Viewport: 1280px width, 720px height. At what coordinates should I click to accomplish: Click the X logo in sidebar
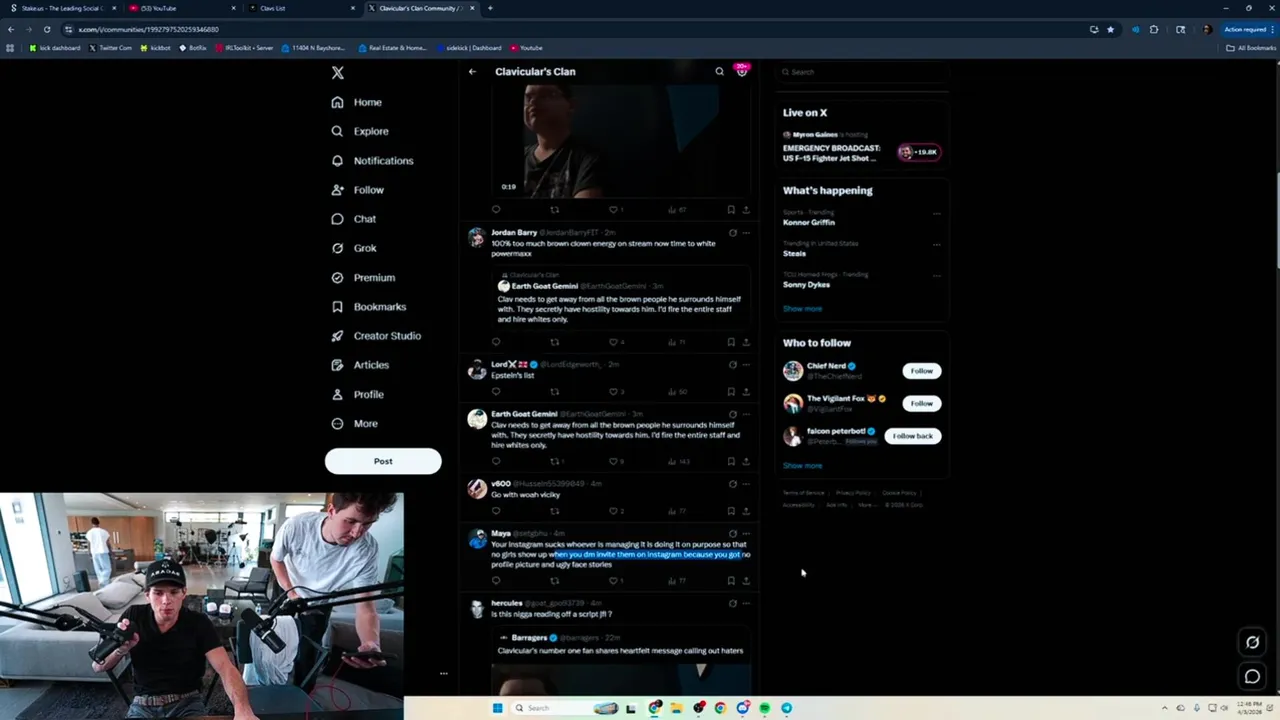(x=338, y=73)
